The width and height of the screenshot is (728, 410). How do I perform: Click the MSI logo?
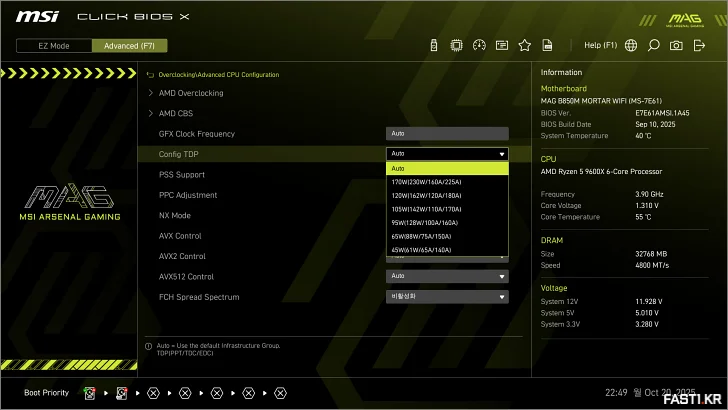[38, 17]
